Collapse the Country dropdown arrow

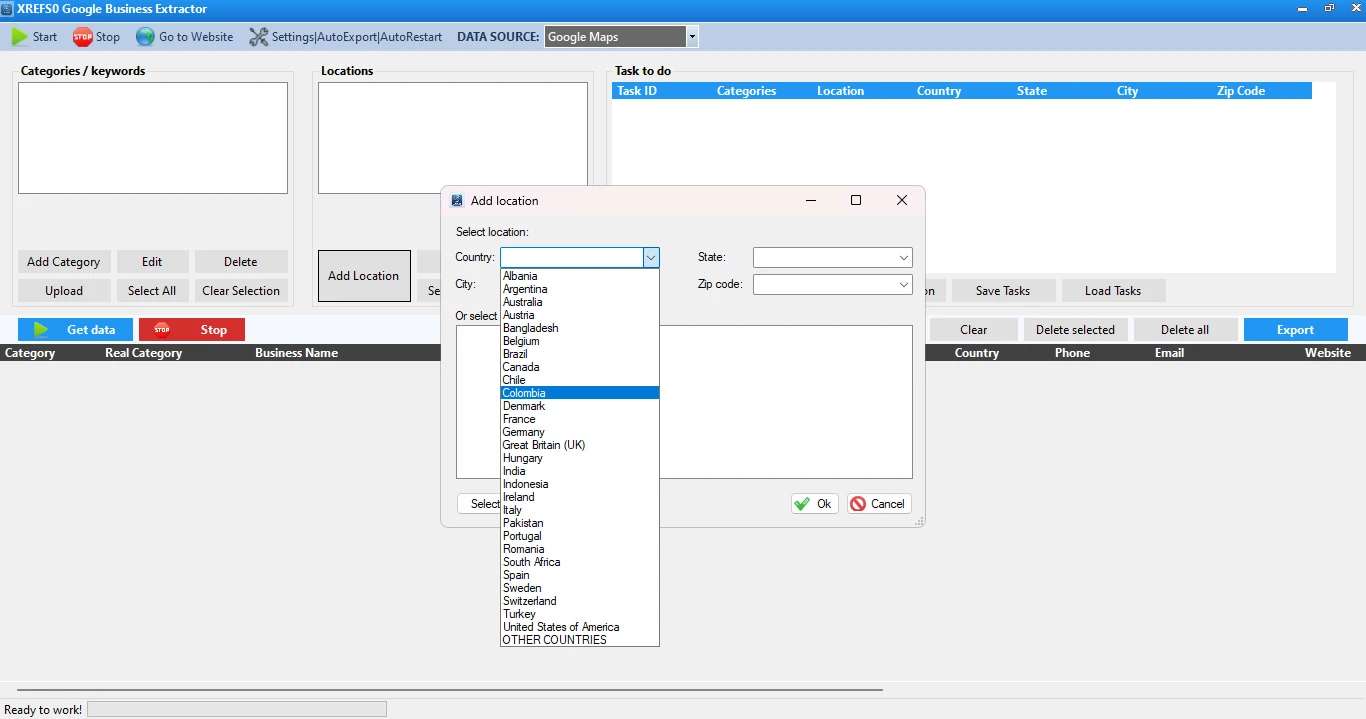[651, 258]
